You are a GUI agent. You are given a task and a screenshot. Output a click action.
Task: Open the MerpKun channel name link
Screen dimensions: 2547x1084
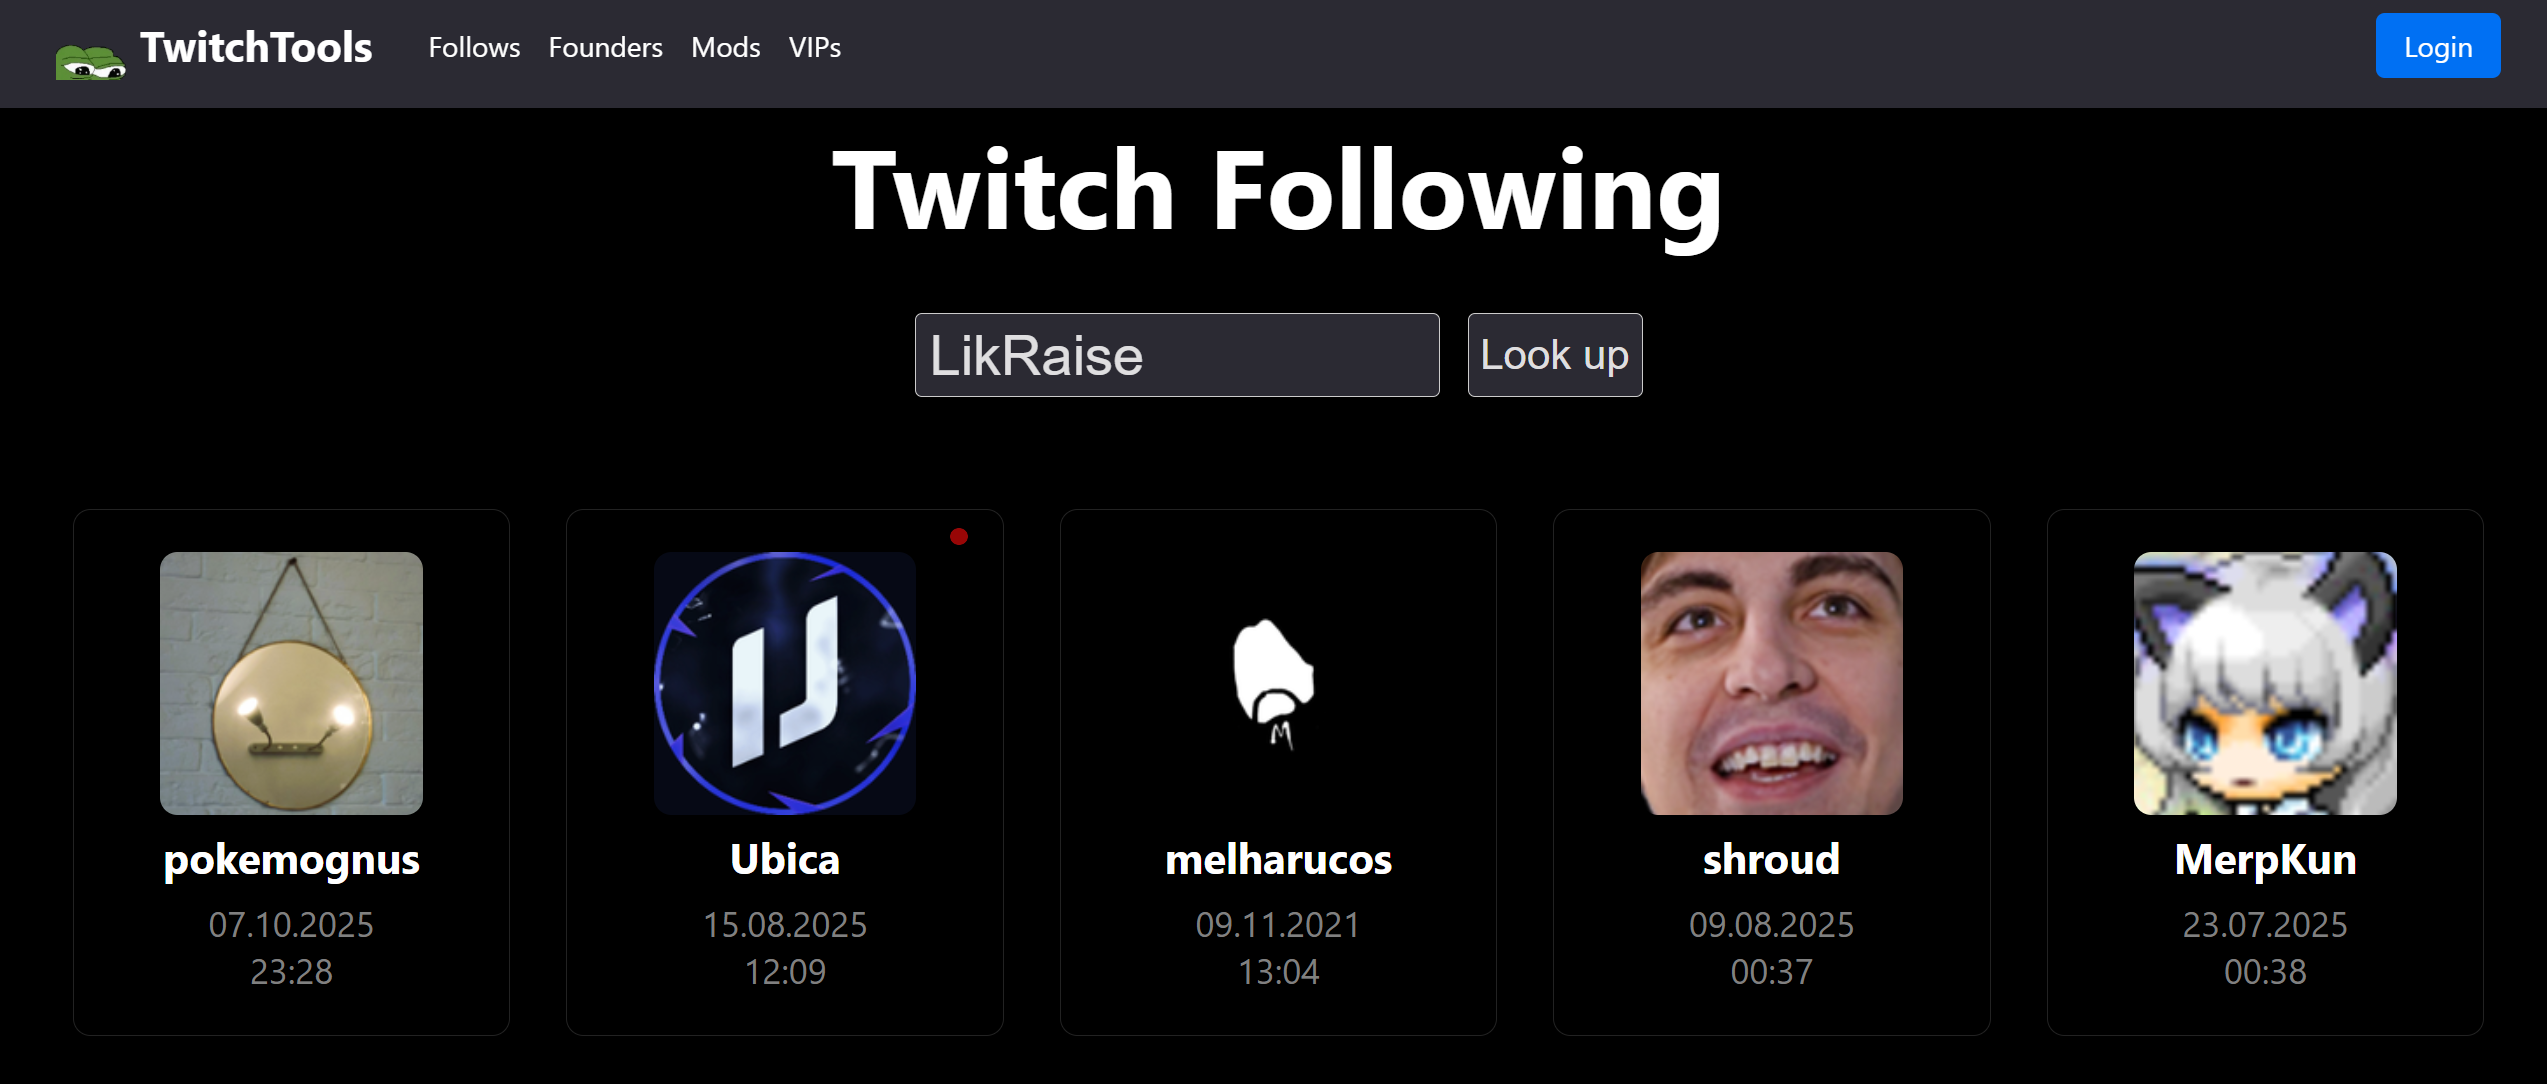coord(2265,860)
